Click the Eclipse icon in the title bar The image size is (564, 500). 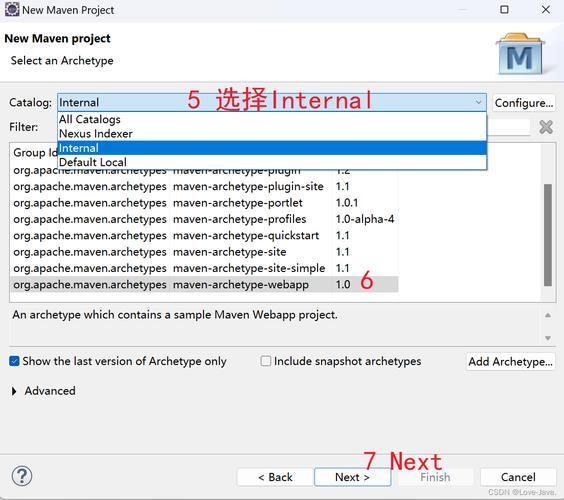pos(12,10)
